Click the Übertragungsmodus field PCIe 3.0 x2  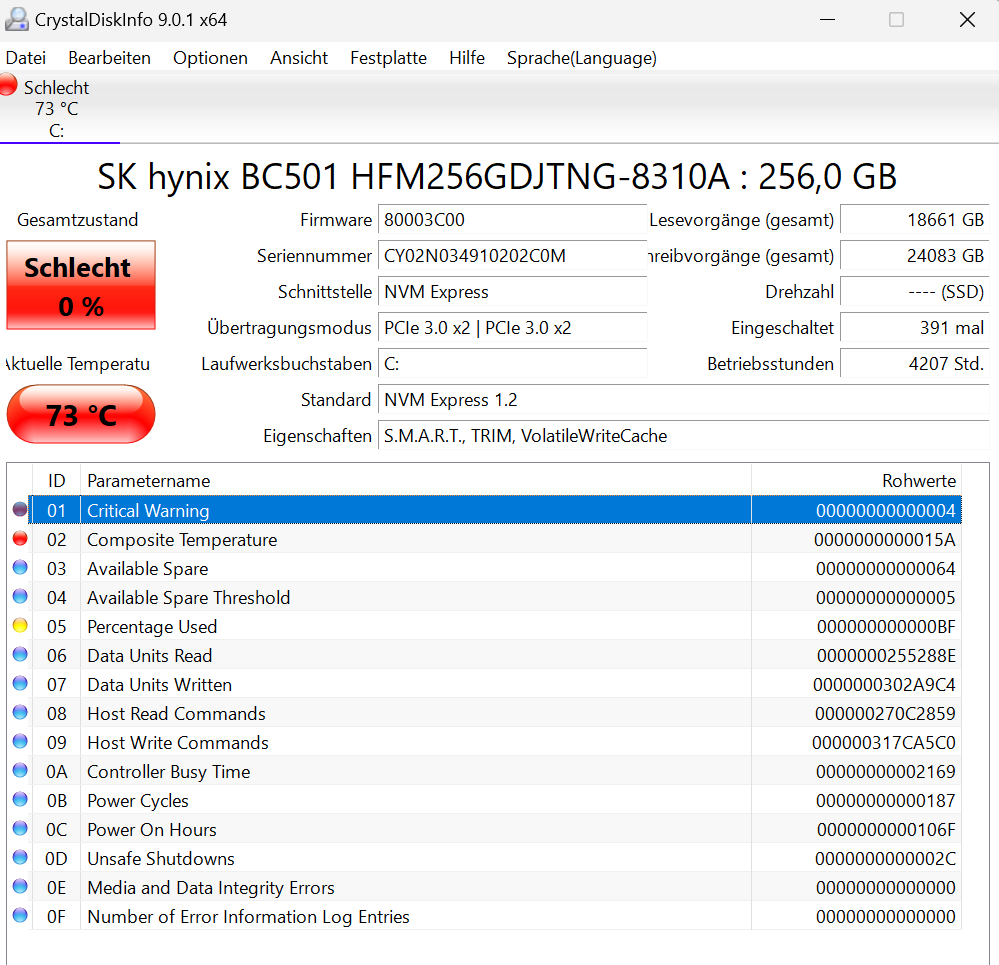pos(512,328)
